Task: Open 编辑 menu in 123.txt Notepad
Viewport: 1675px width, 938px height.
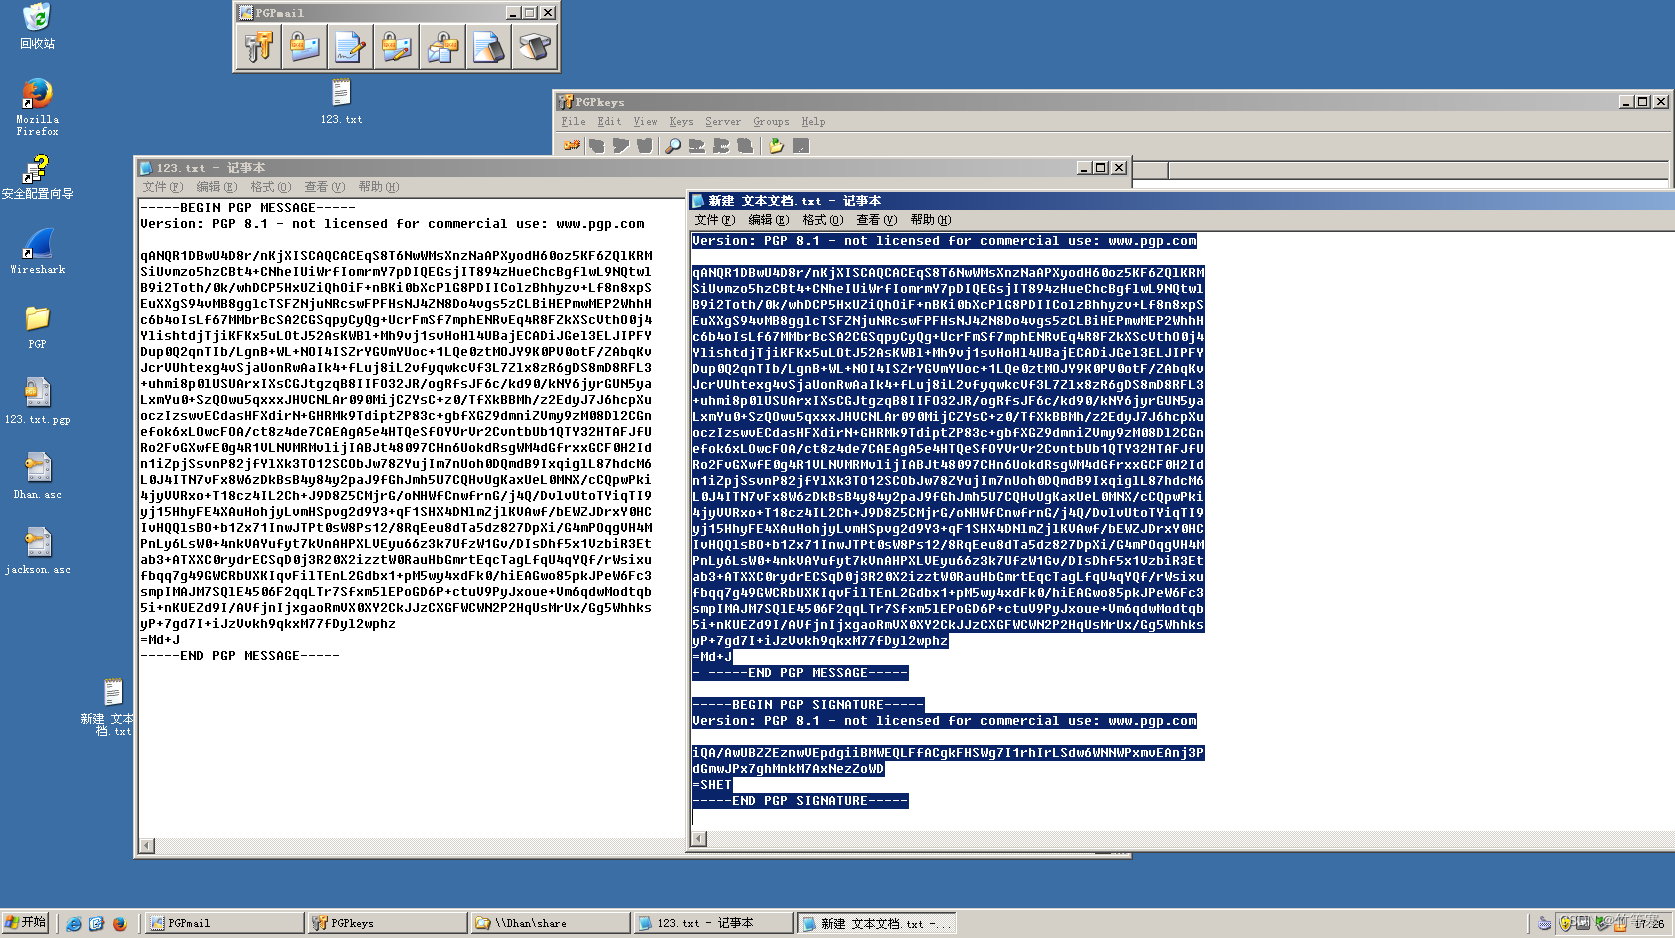Action: point(216,187)
